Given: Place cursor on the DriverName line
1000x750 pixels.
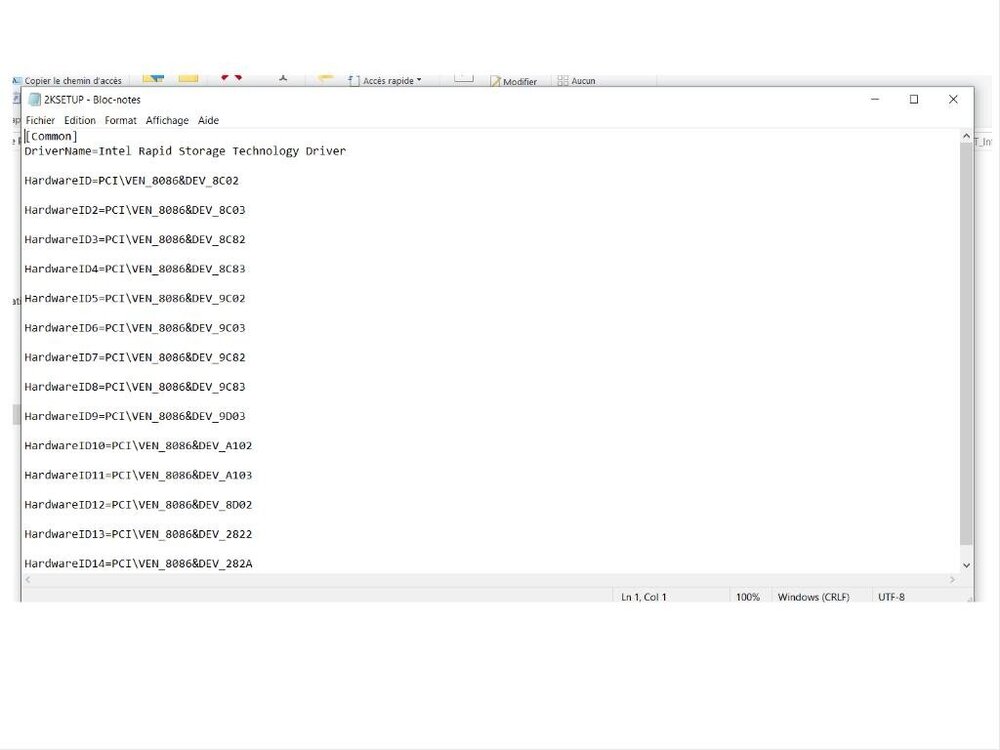Looking at the screenshot, I should pos(185,151).
